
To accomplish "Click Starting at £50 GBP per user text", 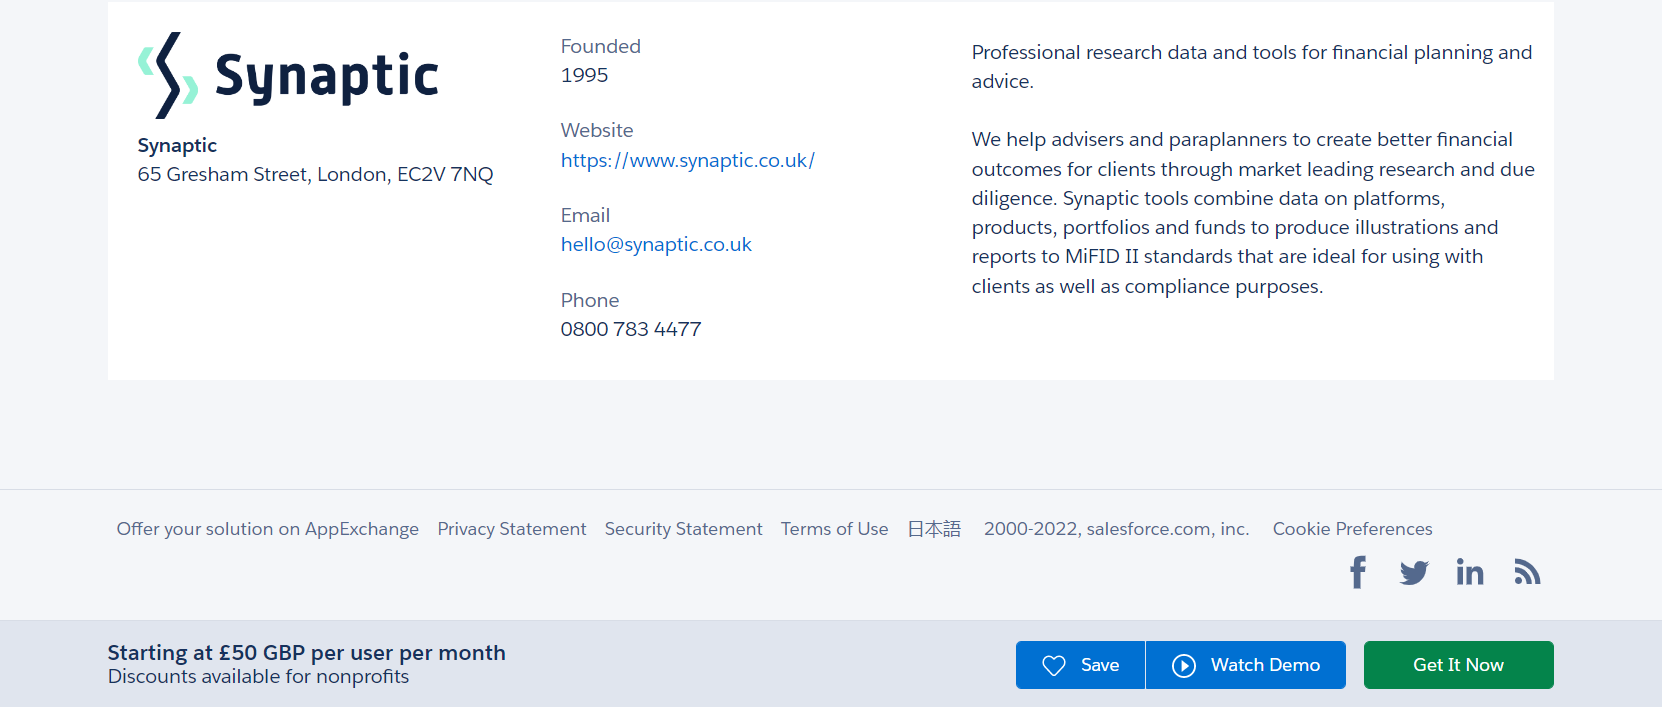I will [307, 653].
